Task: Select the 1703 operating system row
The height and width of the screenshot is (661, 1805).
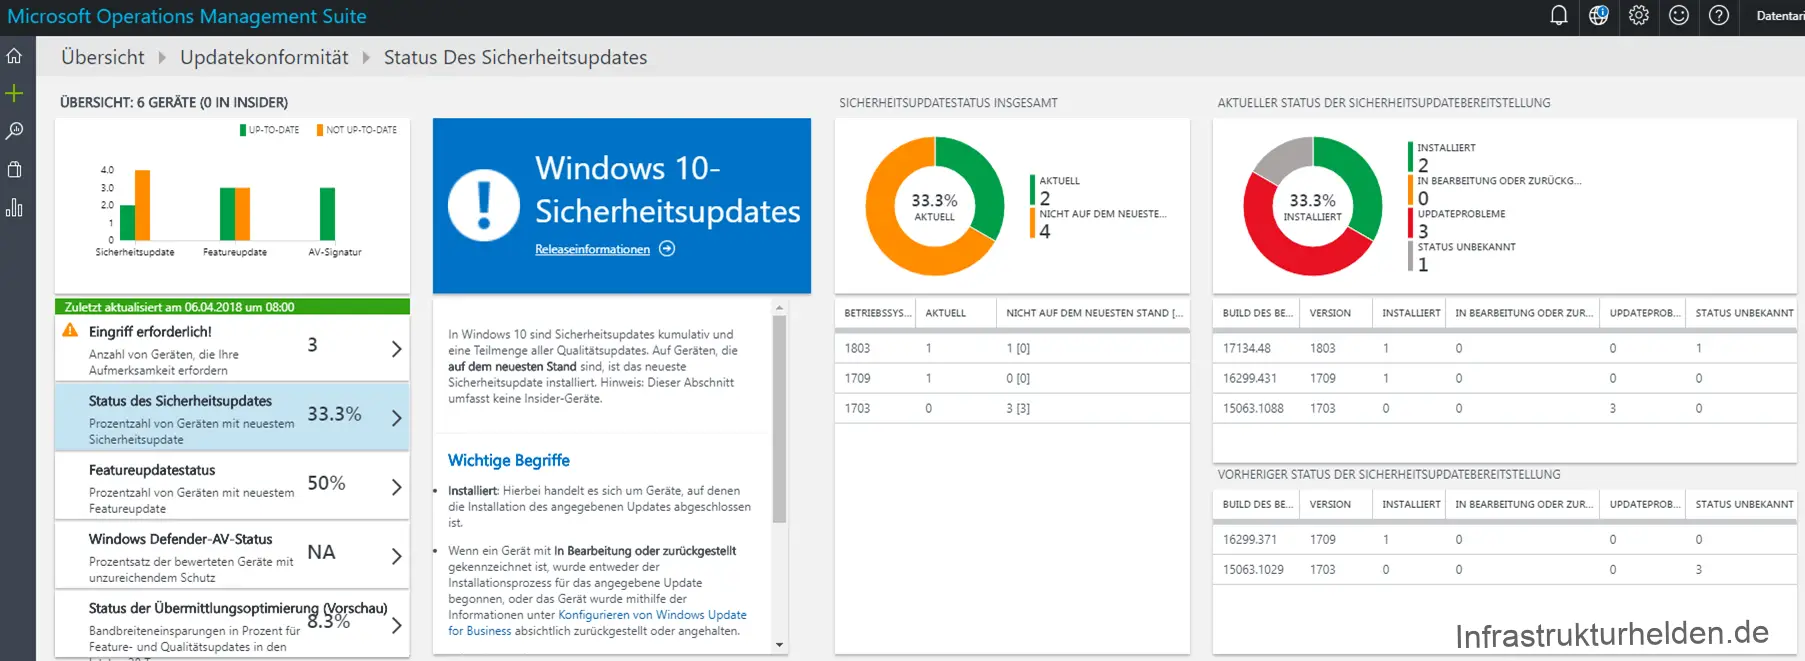Action: point(1012,408)
